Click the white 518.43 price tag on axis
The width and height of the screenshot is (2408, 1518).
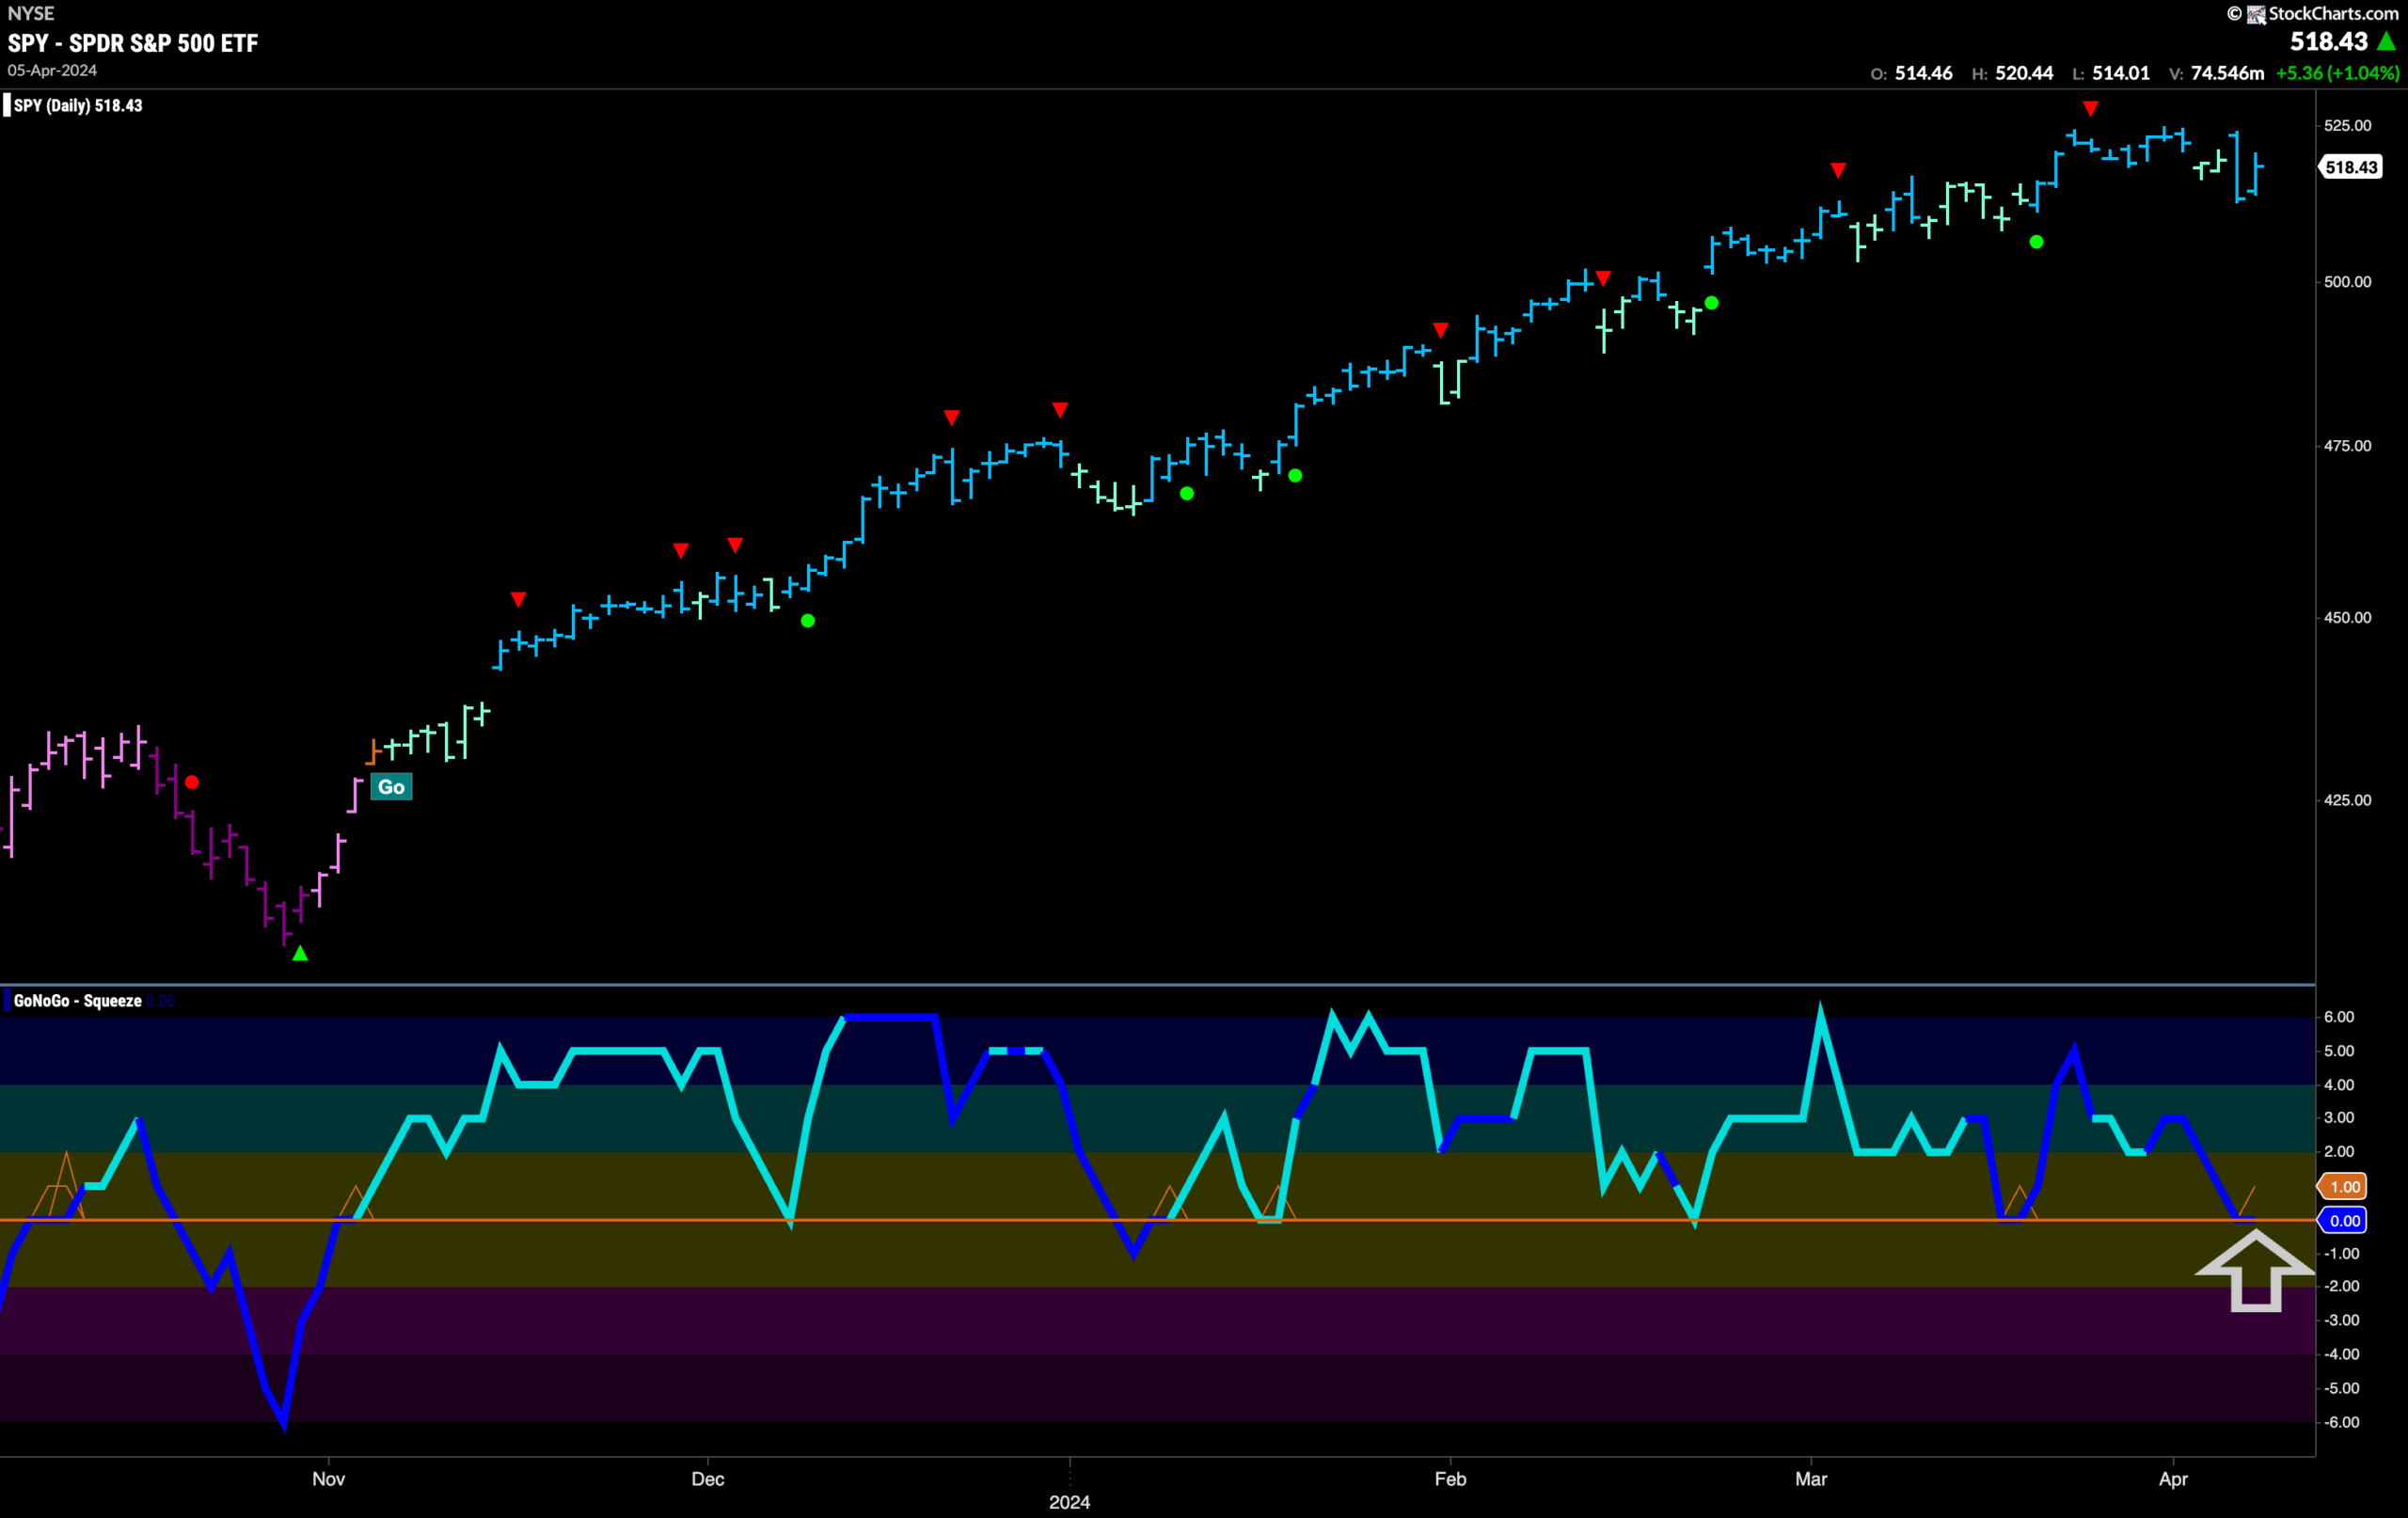2351,167
